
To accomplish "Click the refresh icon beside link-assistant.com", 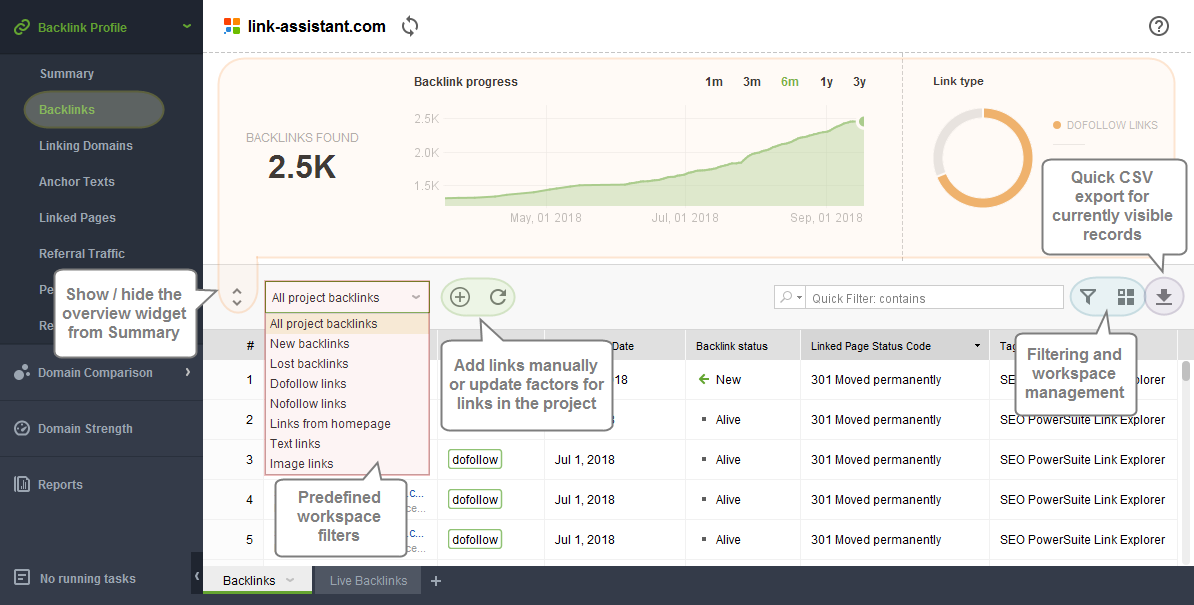I will tap(410, 26).
